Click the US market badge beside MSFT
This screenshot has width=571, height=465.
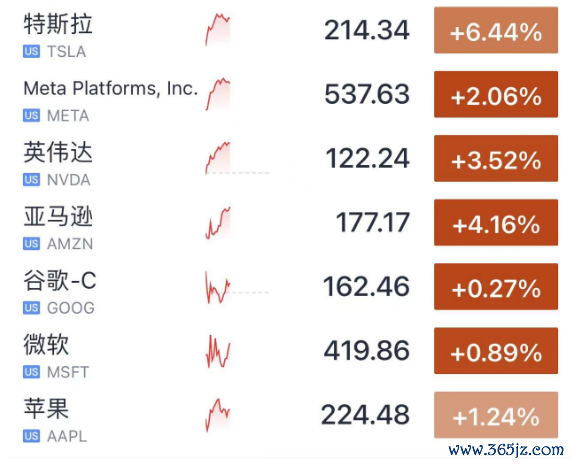click(x=31, y=372)
